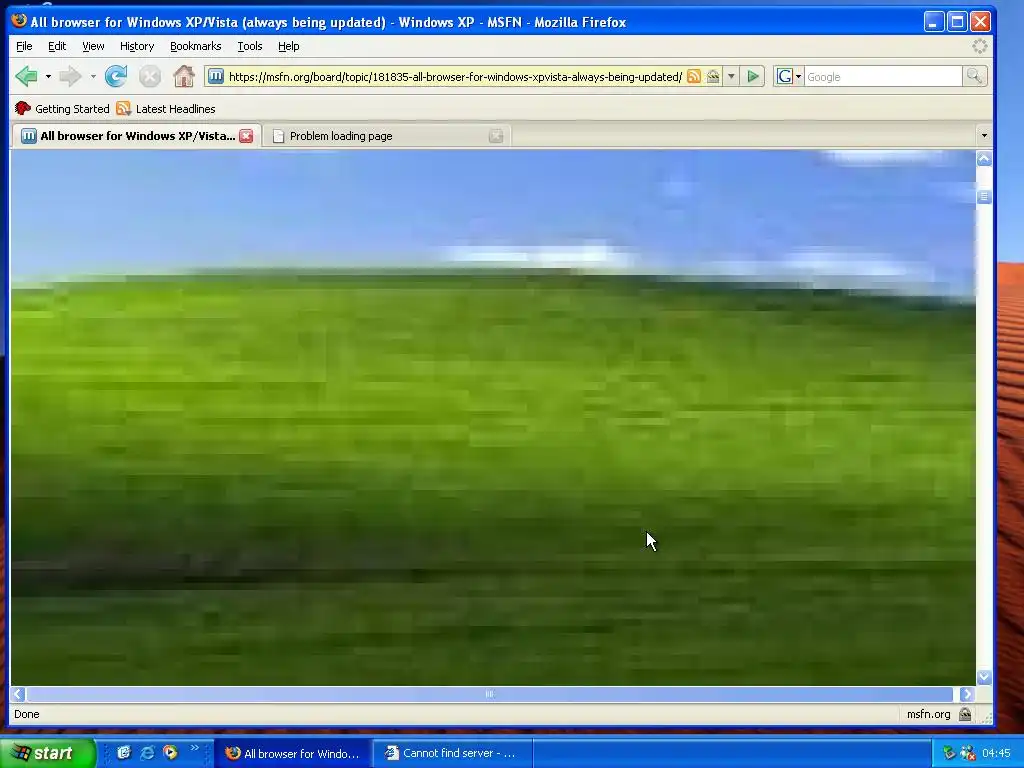Open the Latest Headlines live bookmark
Viewport: 1024px width, 768px height.
pos(166,108)
